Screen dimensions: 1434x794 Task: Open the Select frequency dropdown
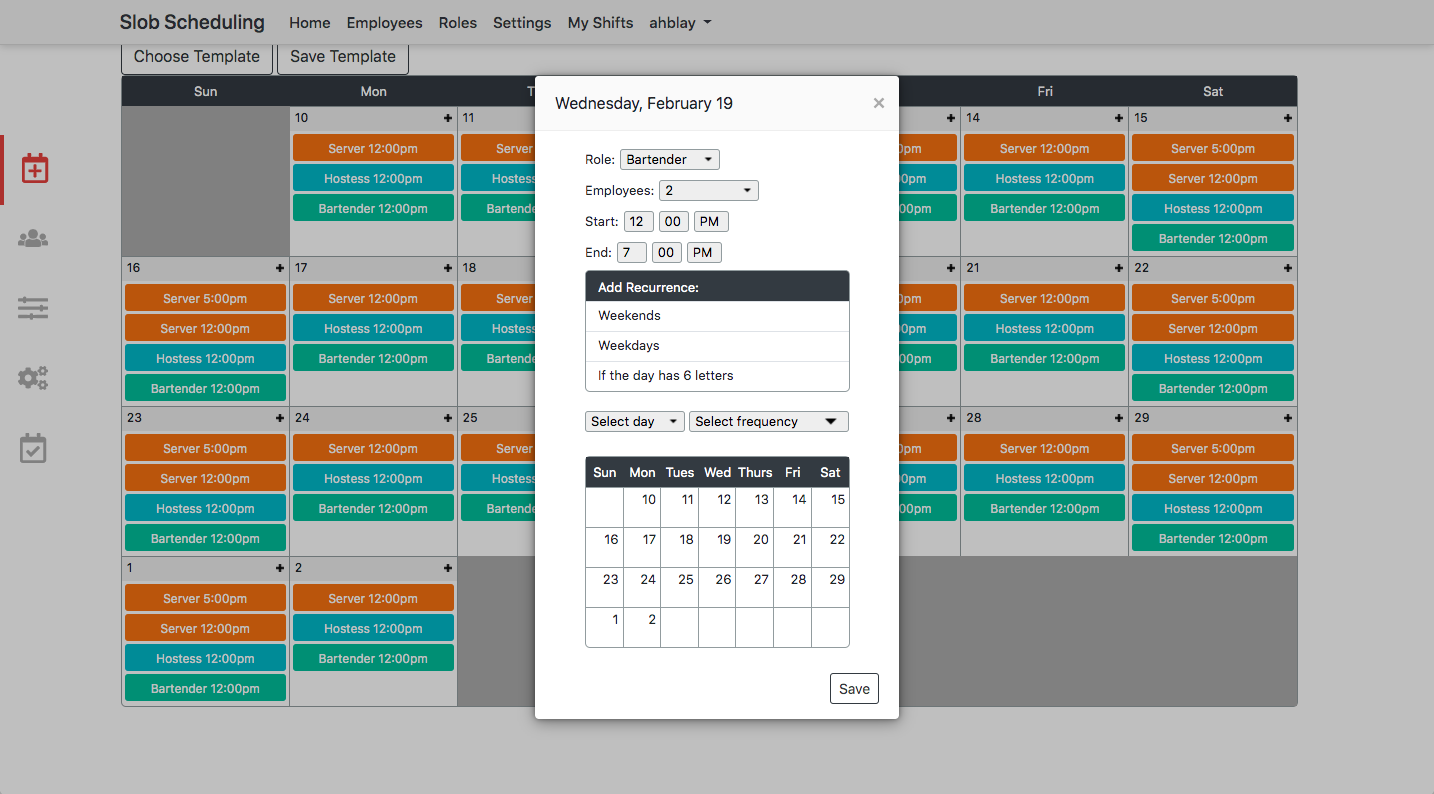coord(769,422)
